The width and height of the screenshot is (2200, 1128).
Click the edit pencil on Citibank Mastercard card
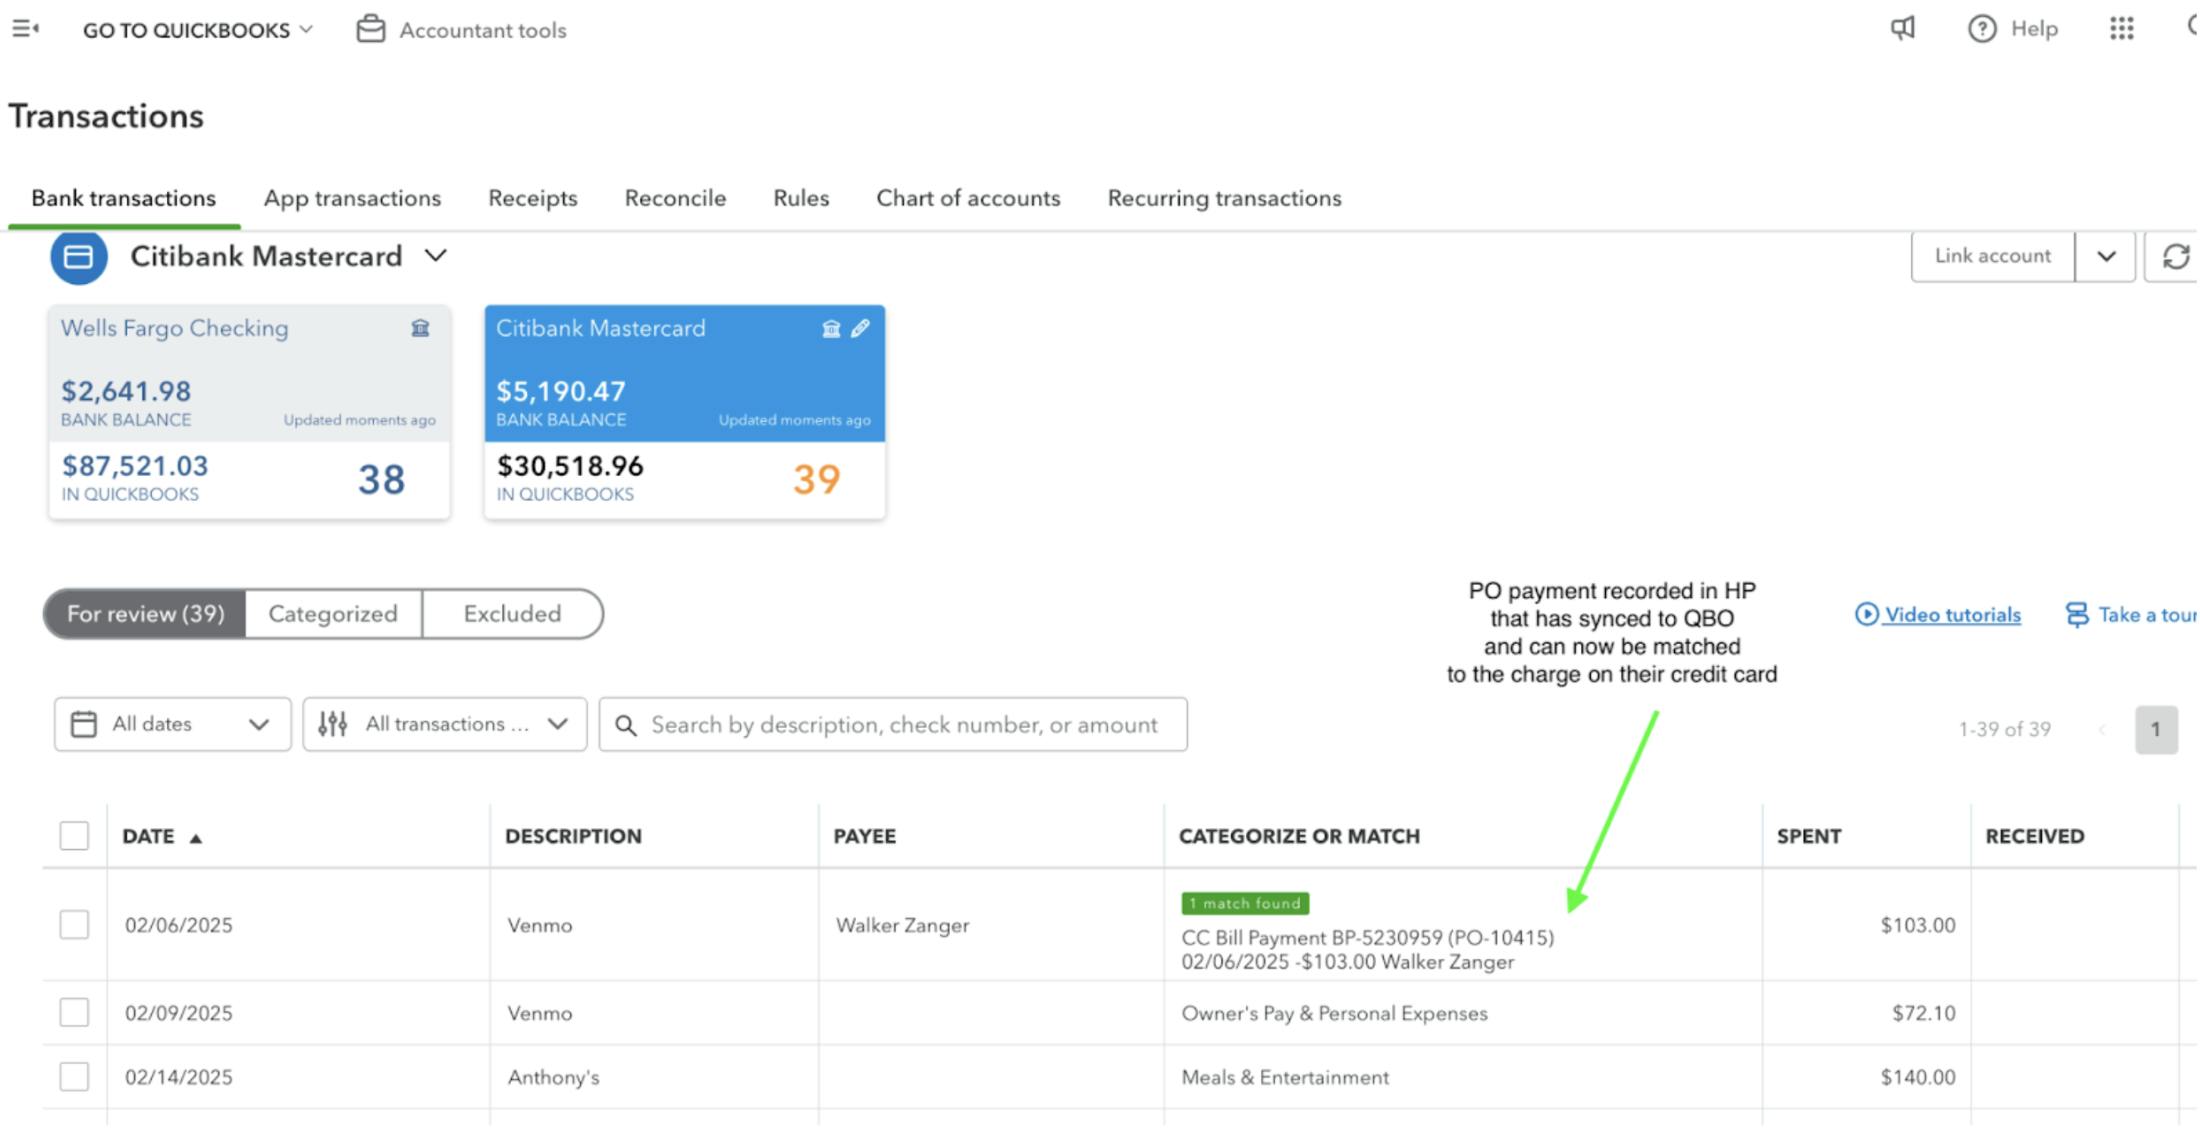click(860, 328)
